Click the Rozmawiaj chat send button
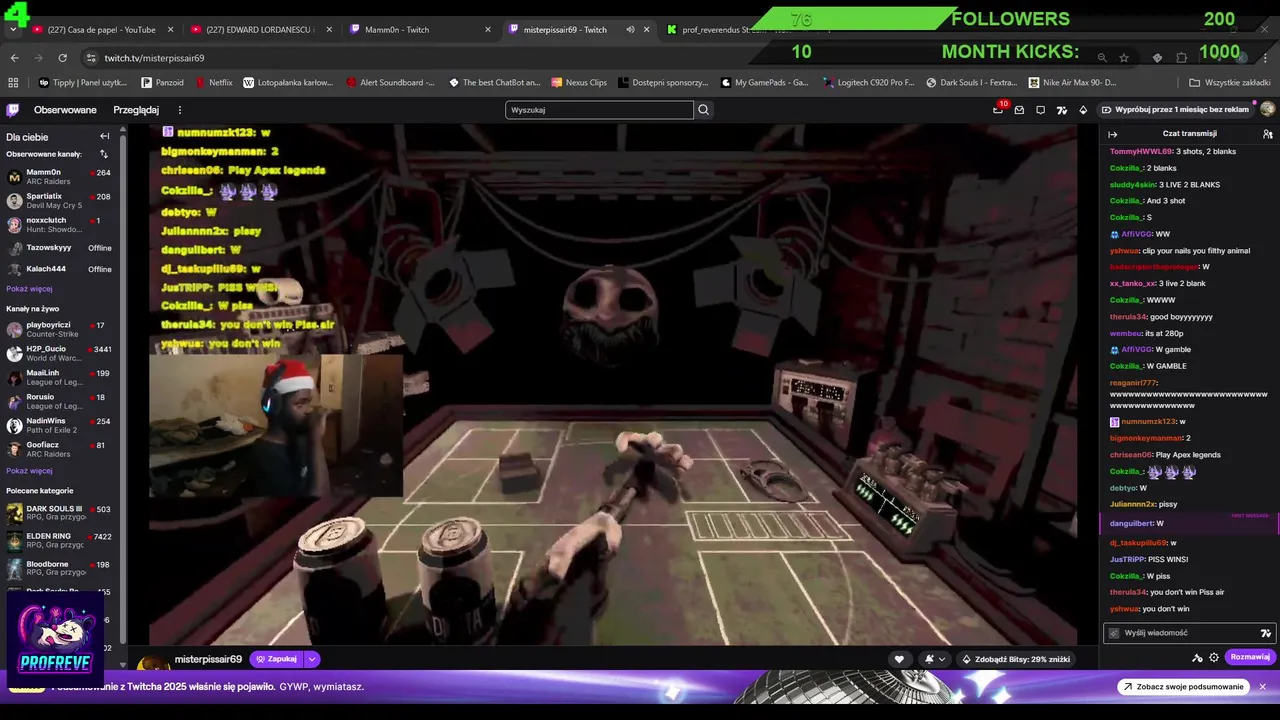Viewport: 1280px width, 720px height. tap(1250, 657)
